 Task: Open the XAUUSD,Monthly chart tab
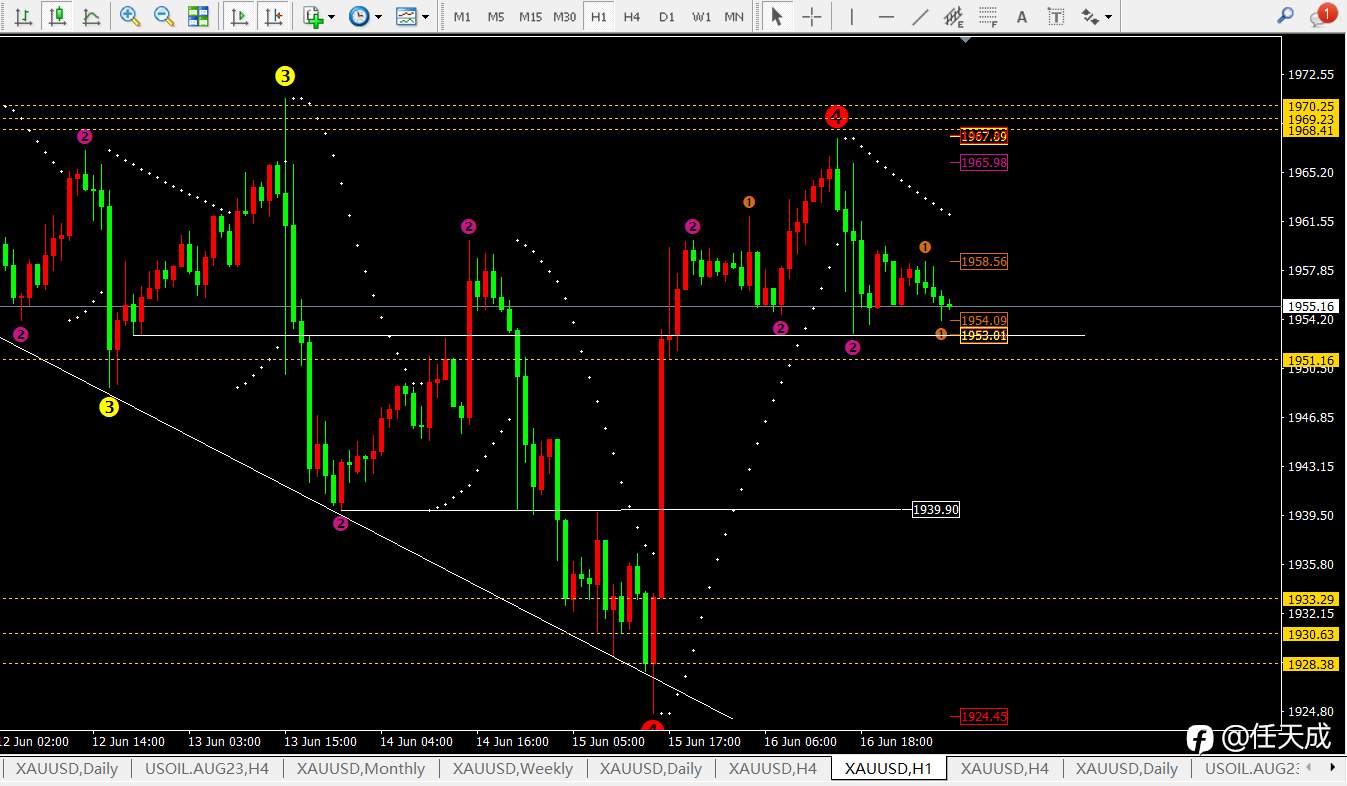coord(361,769)
